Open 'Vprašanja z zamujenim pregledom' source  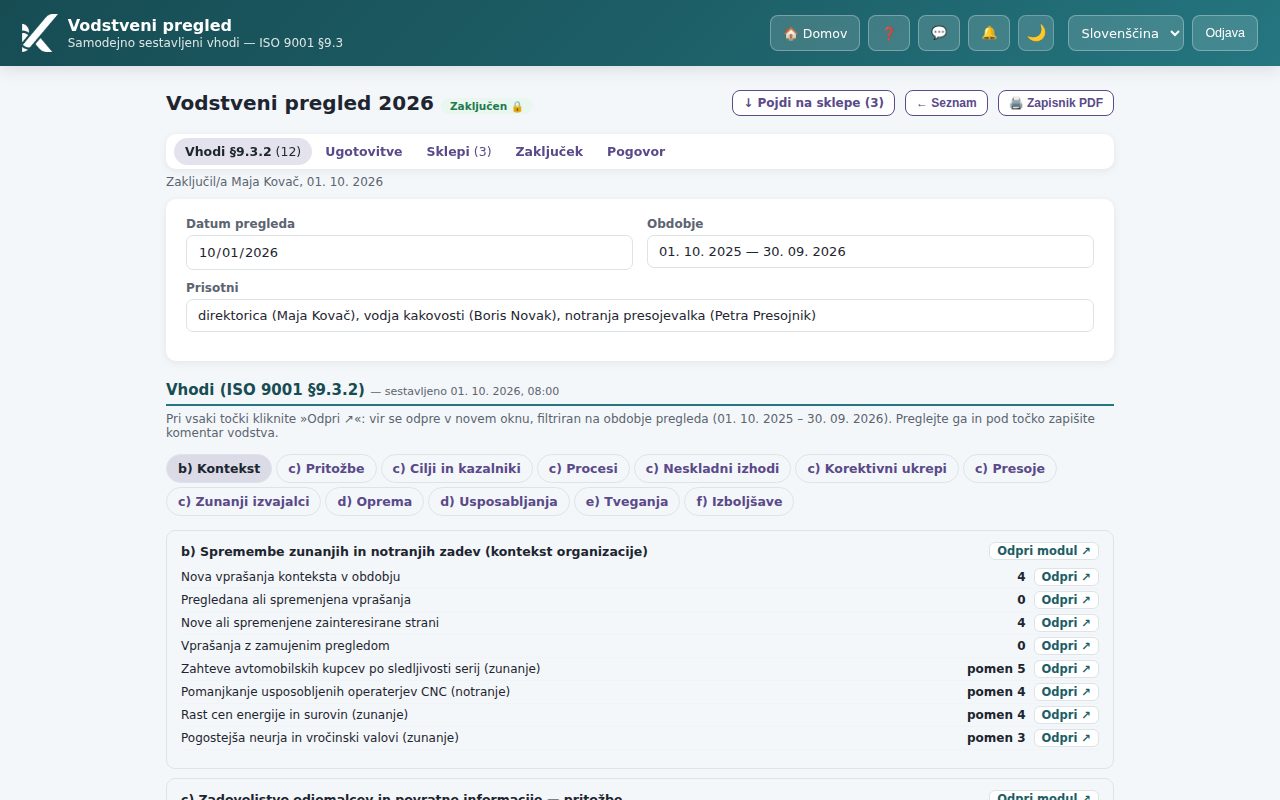[1066, 646]
